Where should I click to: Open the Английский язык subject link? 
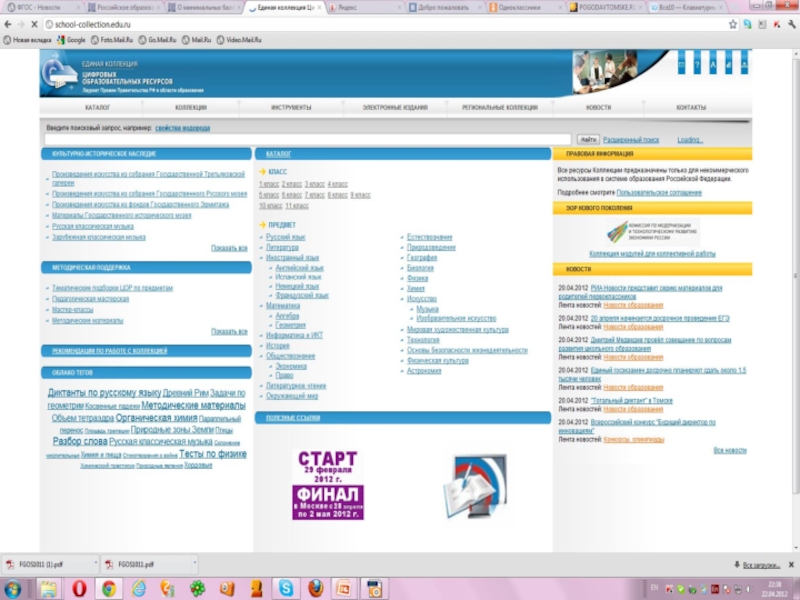point(299,268)
